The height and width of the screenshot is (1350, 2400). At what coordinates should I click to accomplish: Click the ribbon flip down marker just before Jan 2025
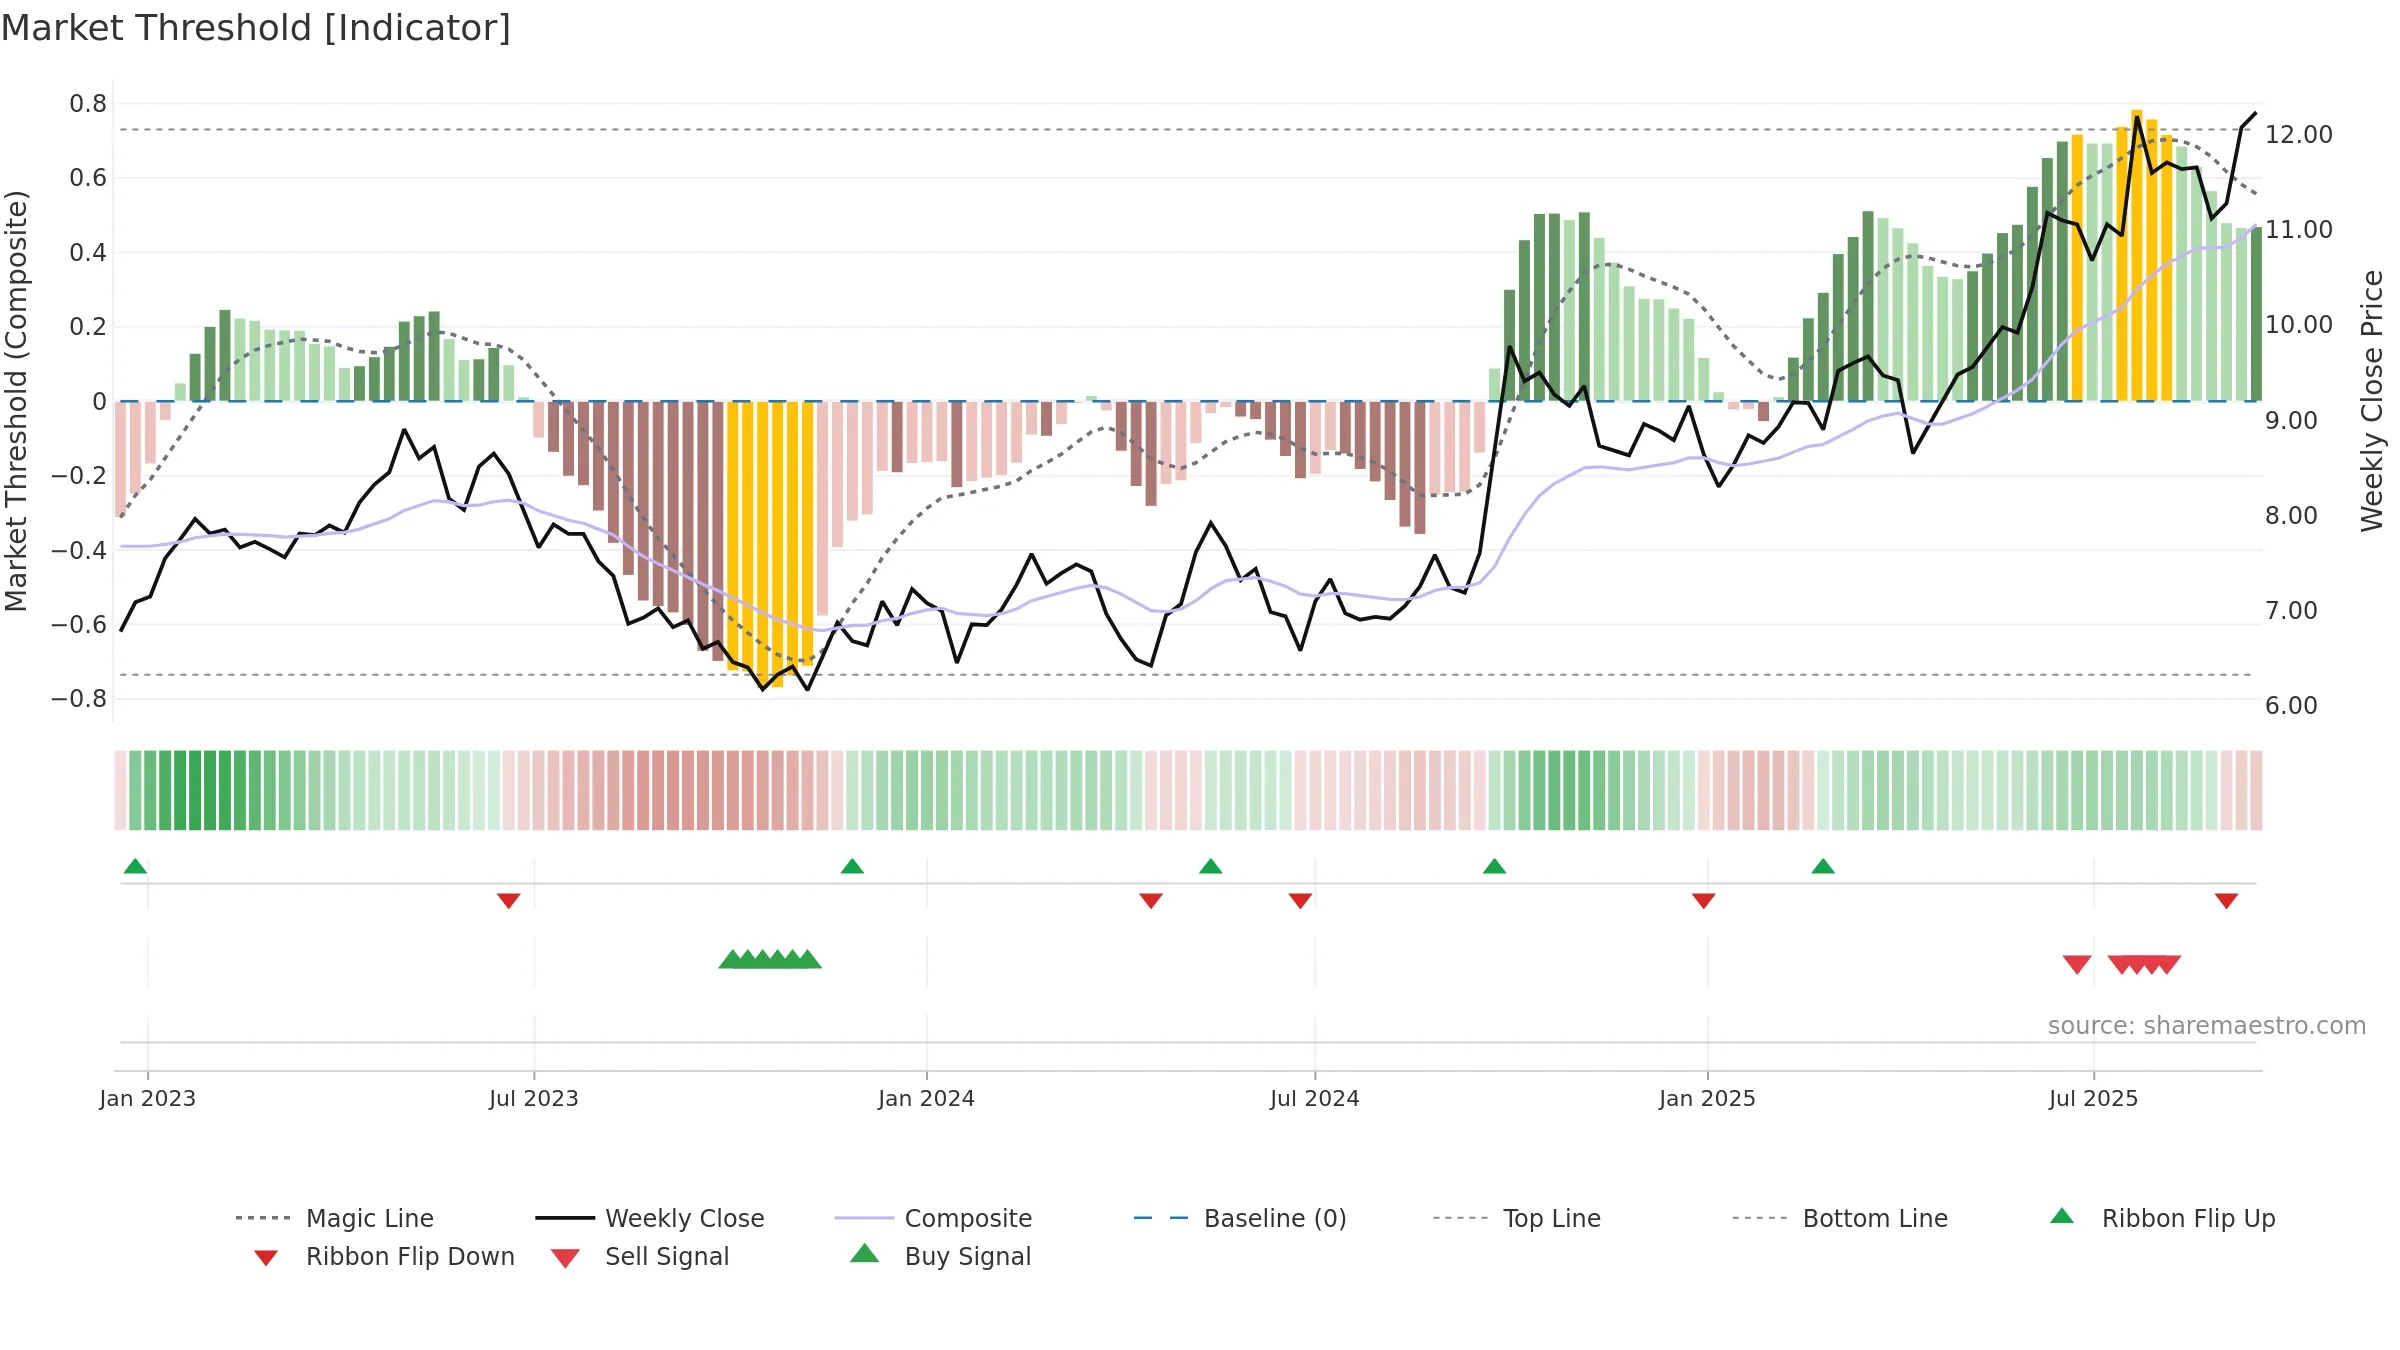1704,901
